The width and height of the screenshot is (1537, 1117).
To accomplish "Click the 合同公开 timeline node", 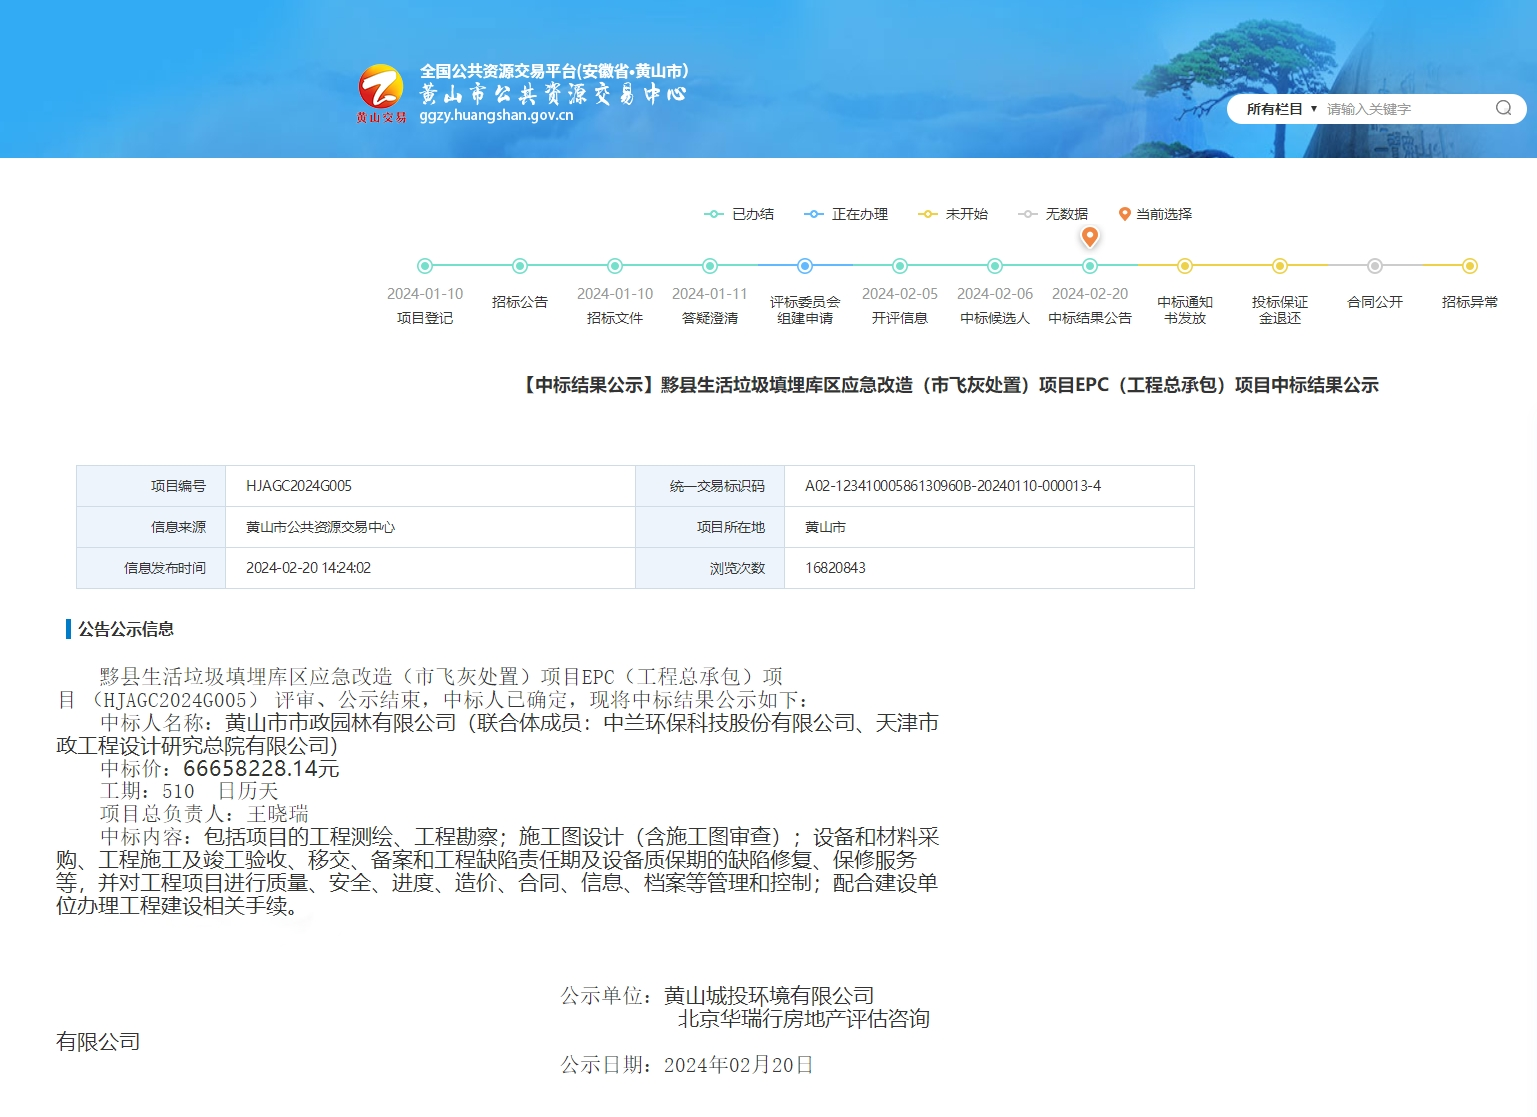I will click(1374, 266).
